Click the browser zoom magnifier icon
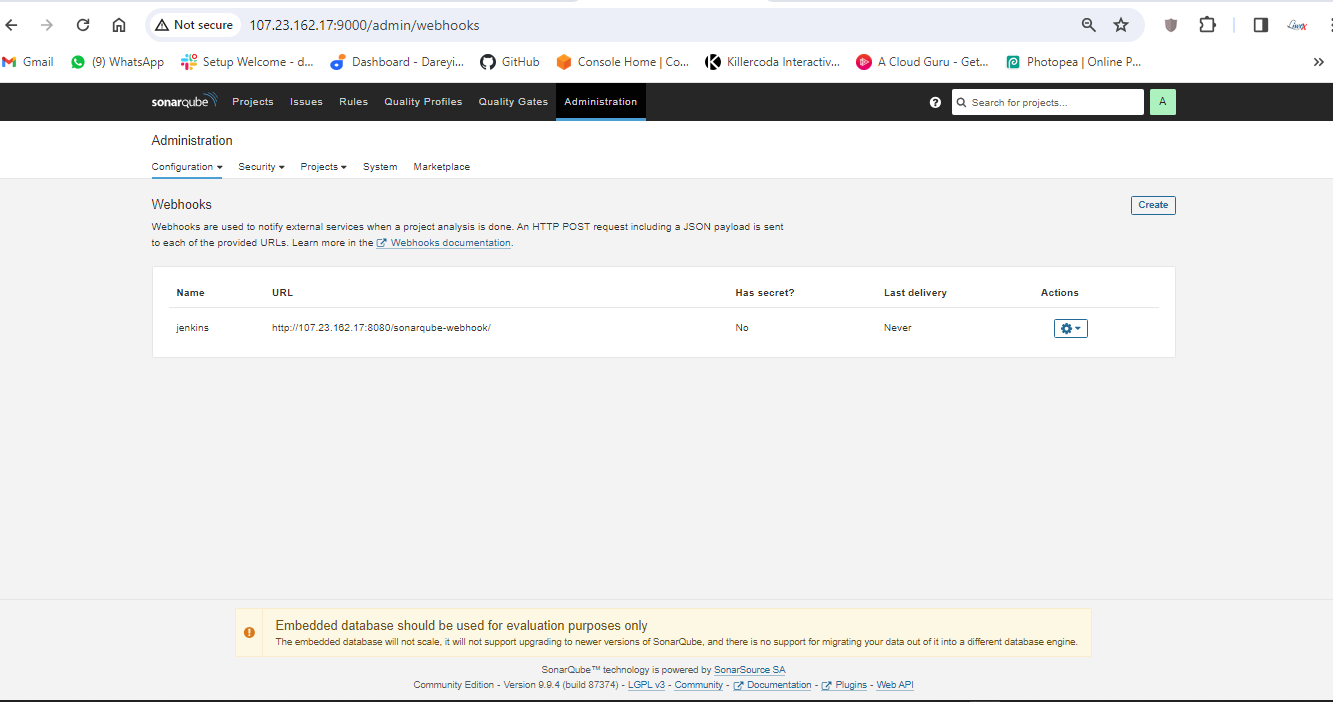Screen dimensions: 1333x702 pyautogui.click(x=1089, y=25)
